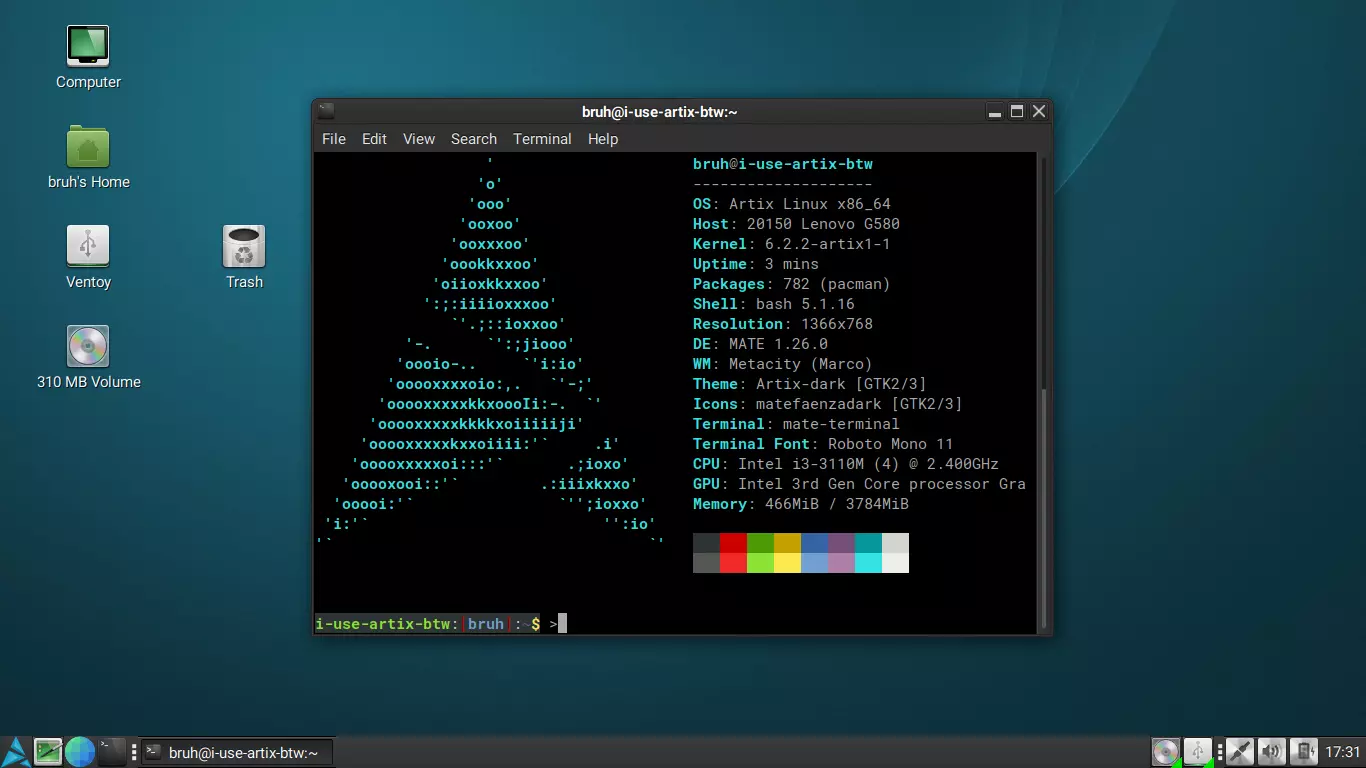Expand the Search menu in terminal
Screen dimensions: 1366x768
pyautogui.click(x=473, y=139)
